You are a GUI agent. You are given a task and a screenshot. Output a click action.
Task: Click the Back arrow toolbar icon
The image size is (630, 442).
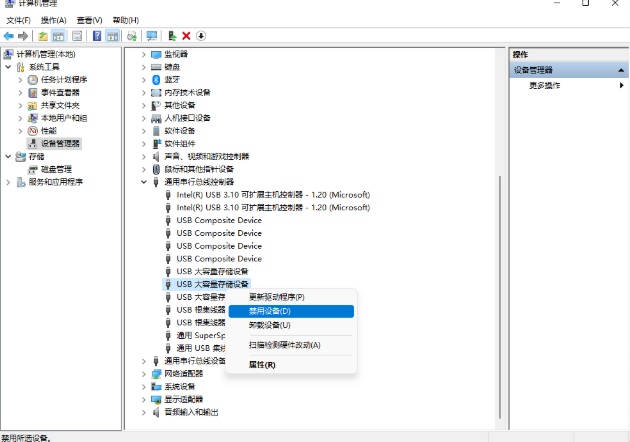(x=8, y=35)
